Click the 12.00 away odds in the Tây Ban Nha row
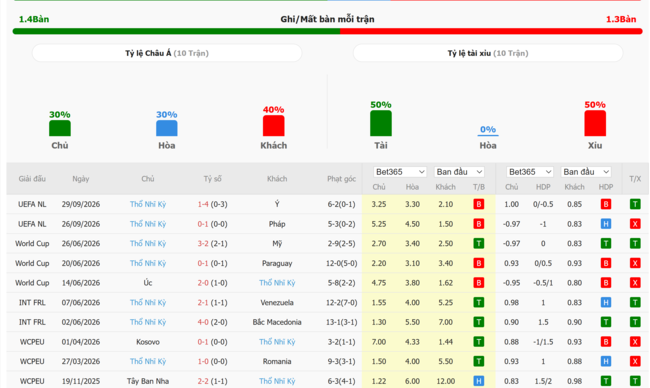Viewport: 650px width, 388px height. tap(446, 381)
